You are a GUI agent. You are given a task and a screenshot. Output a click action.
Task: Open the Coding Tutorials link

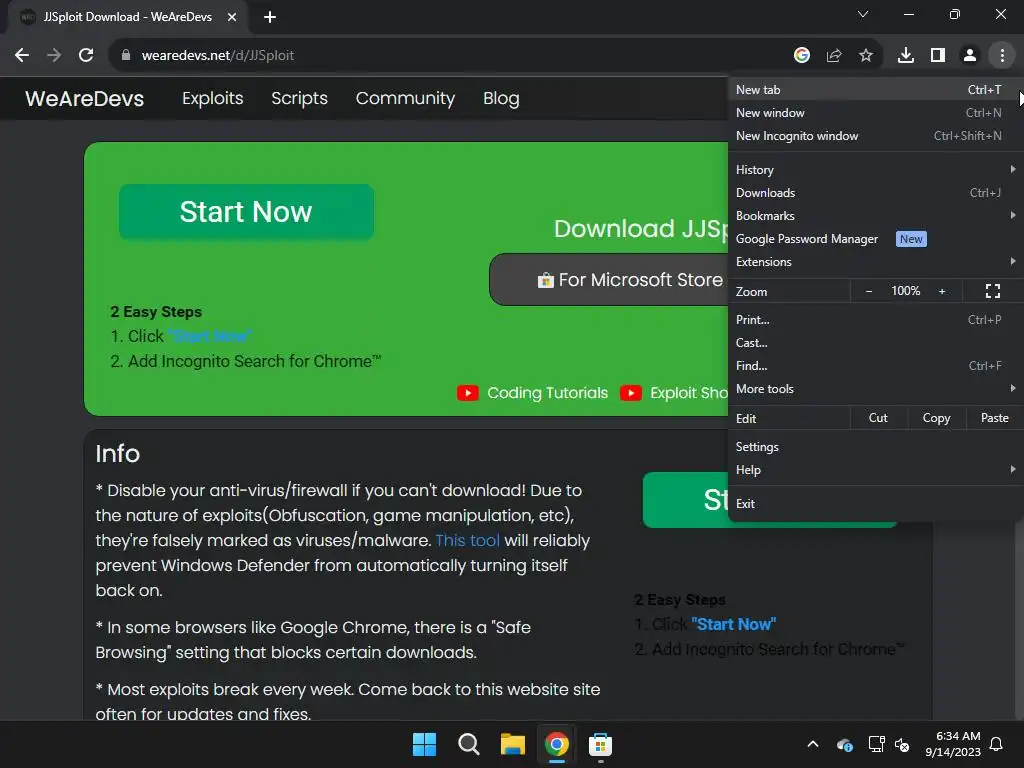(x=547, y=393)
